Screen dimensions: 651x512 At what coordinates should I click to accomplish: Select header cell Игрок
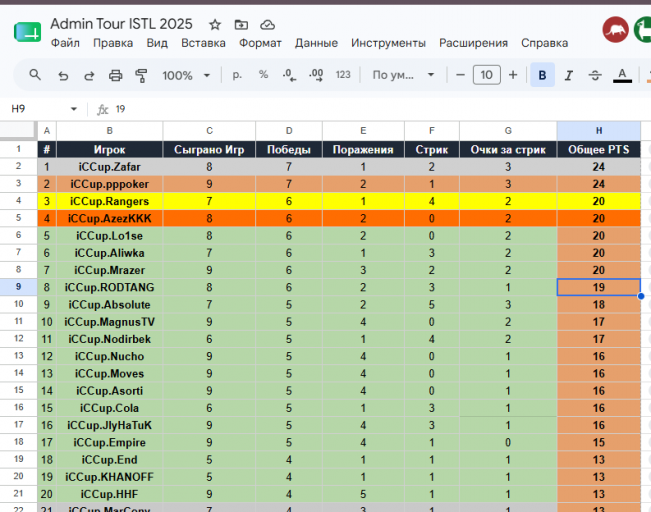pos(110,149)
